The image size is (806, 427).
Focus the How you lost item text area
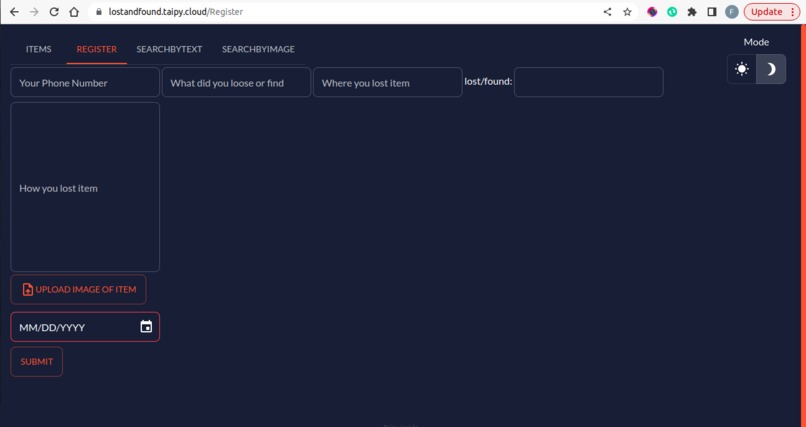click(x=85, y=187)
